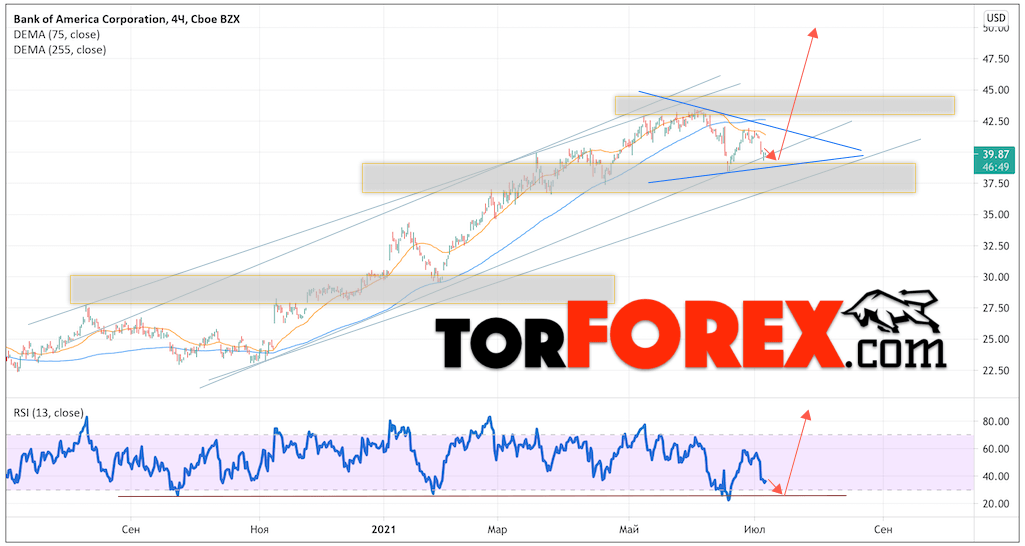Click the 27.50 price axis label
The image size is (1025, 546).
996,308
